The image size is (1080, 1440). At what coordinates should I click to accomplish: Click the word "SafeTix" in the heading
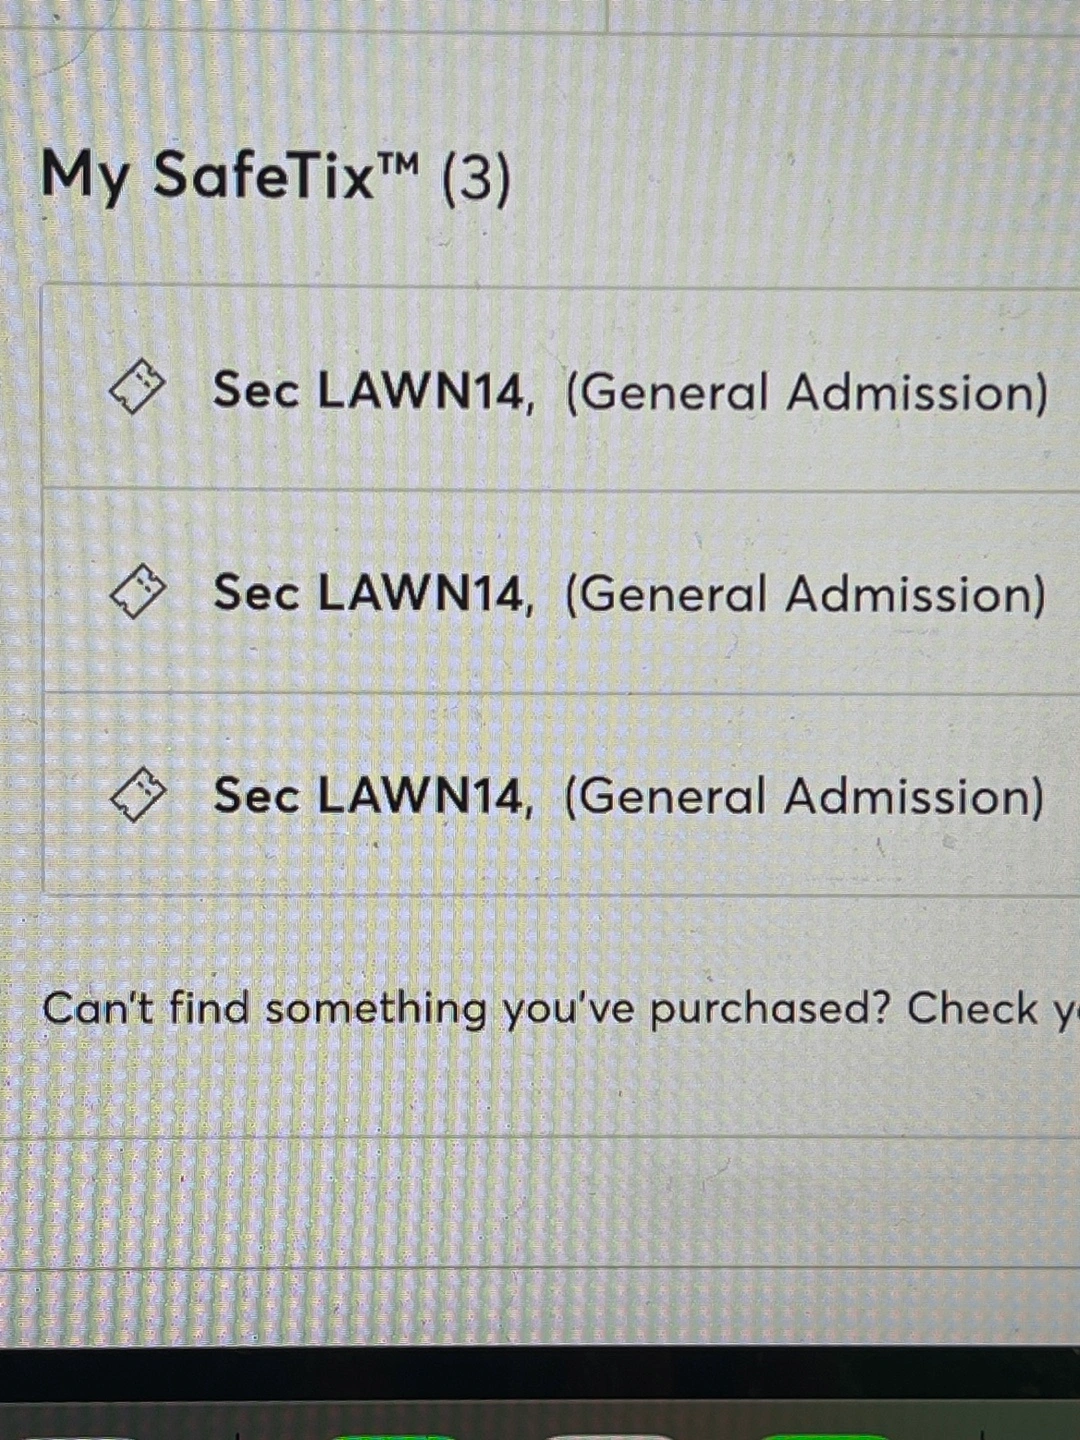[264, 174]
